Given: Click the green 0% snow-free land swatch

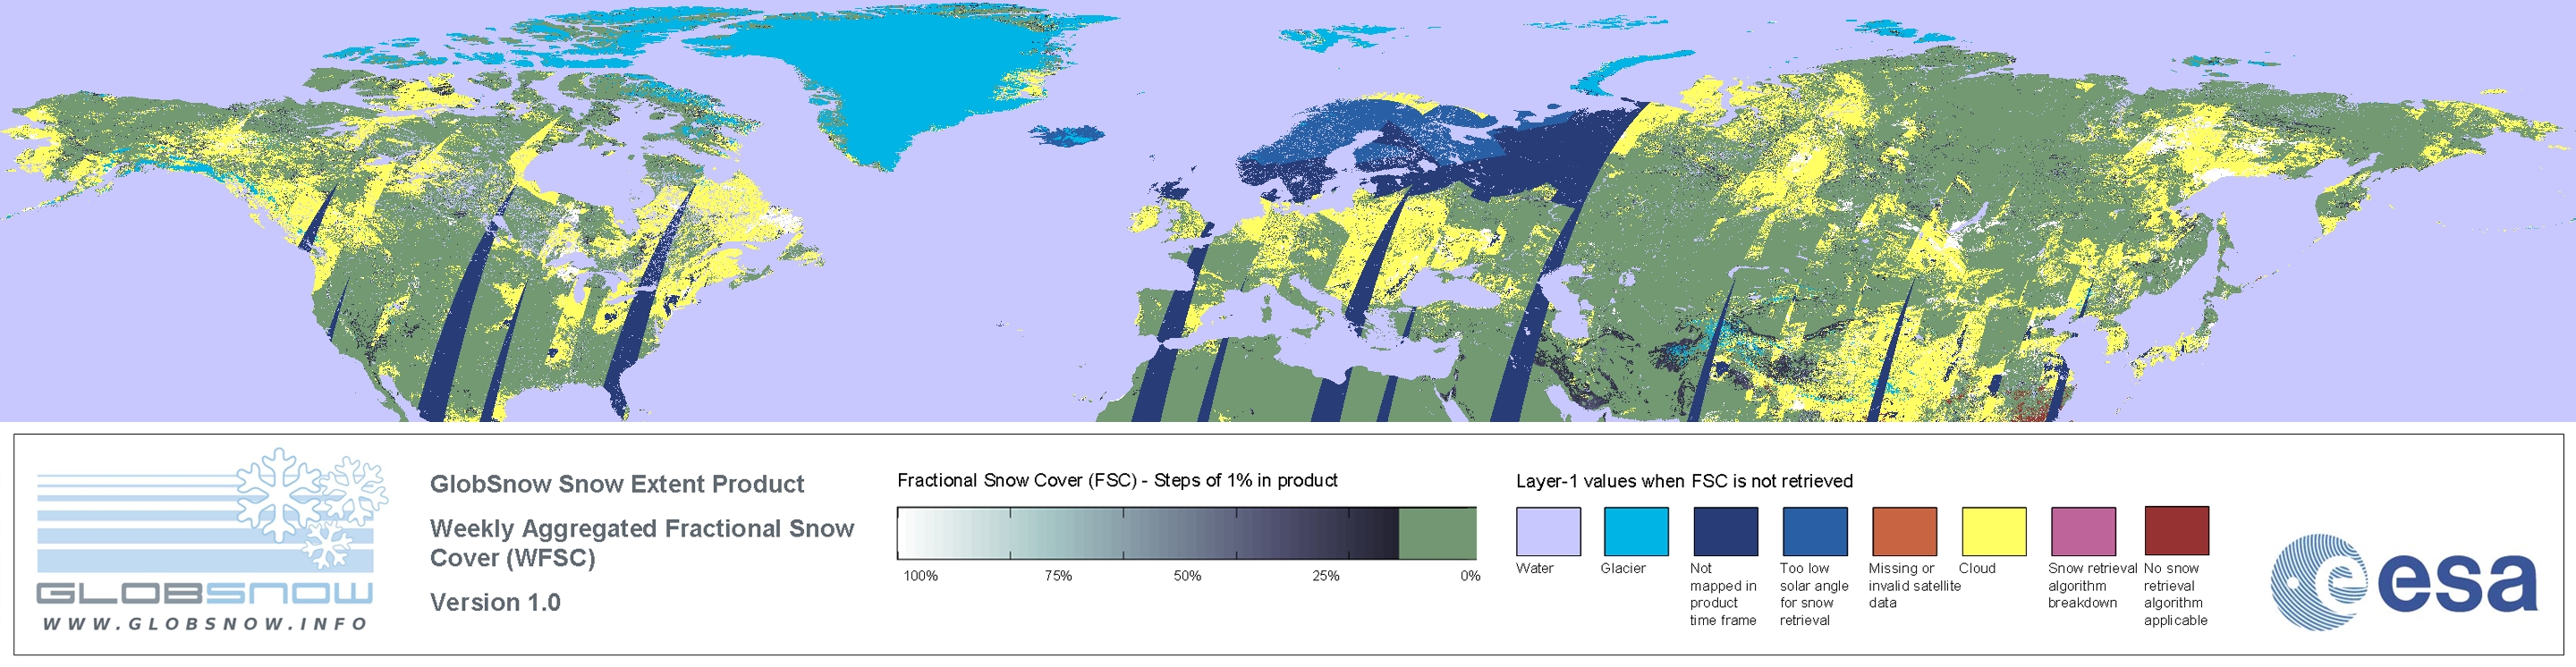Looking at the screenshot, I should point(1437,533).
